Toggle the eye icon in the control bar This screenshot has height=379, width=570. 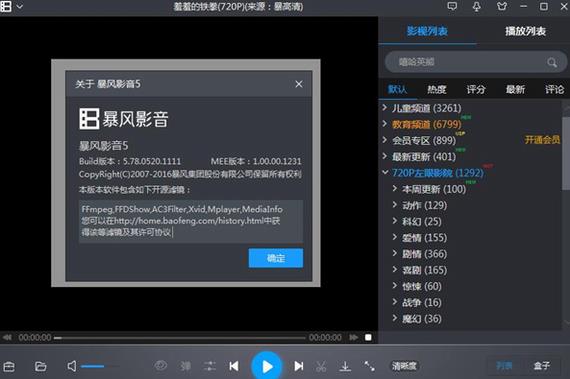[x=161, y=365]
